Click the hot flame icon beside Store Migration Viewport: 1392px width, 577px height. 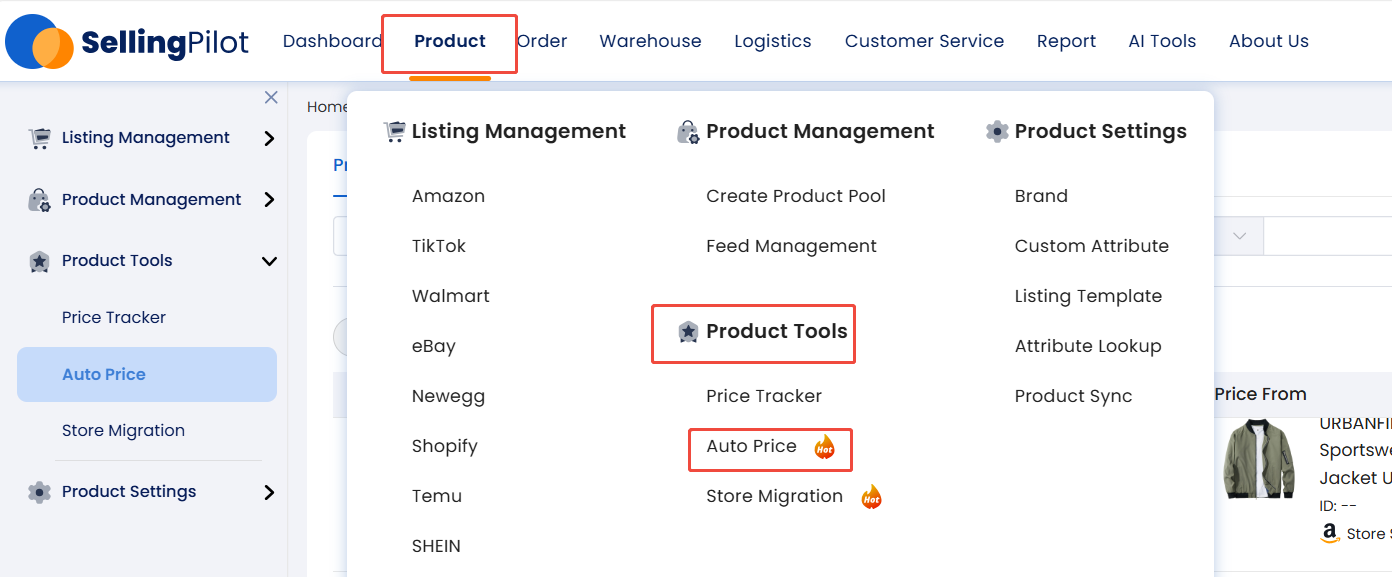pyautogui.click(x=872, y=496)
